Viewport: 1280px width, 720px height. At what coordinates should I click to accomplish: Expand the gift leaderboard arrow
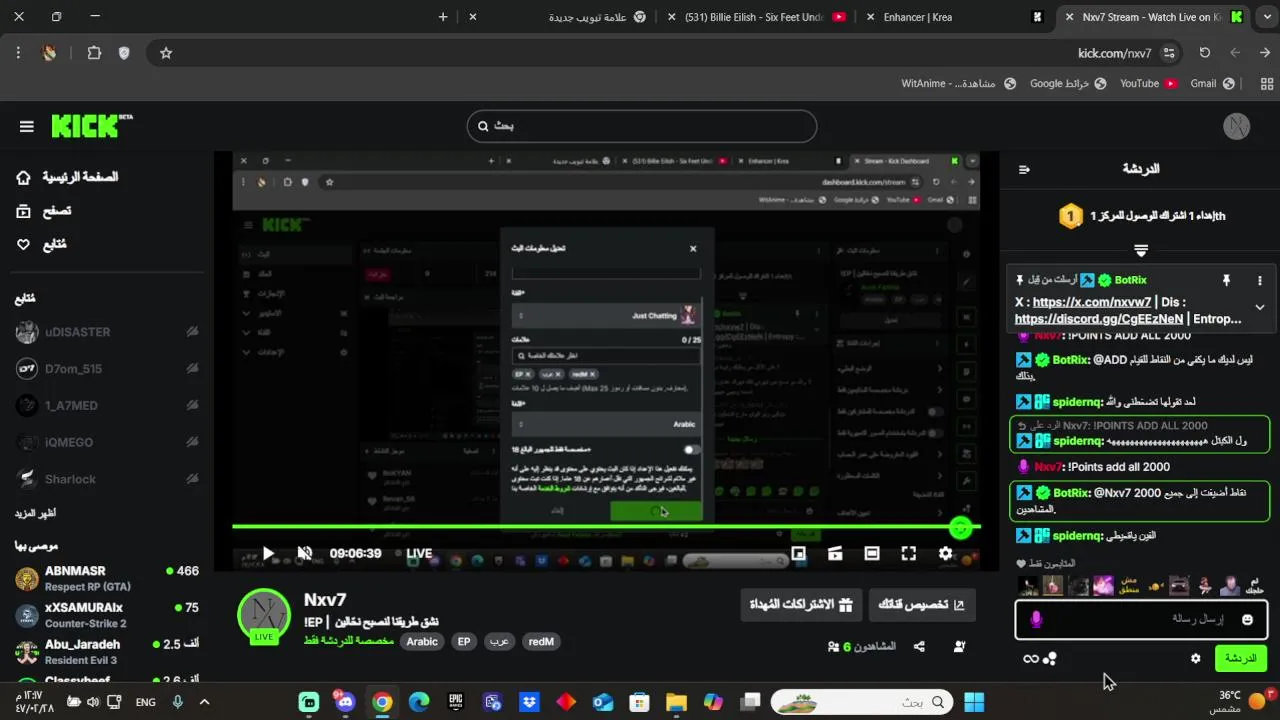click(x=1141, y=250)
